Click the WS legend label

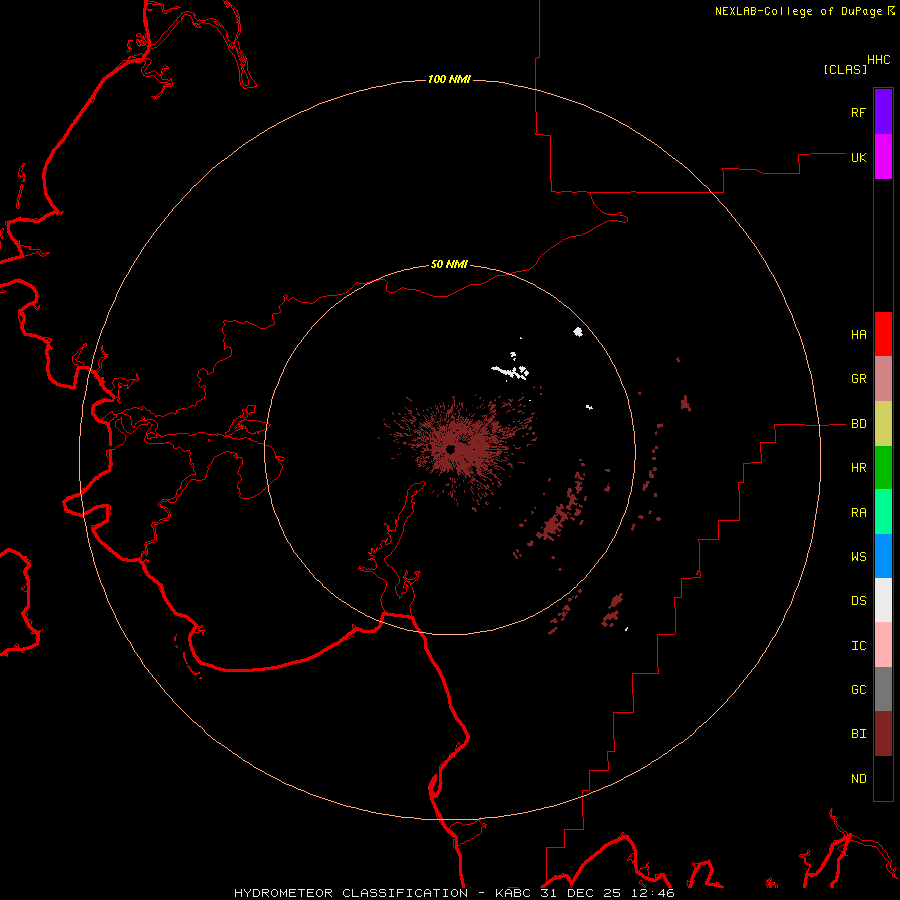click(x=858, y=556)
